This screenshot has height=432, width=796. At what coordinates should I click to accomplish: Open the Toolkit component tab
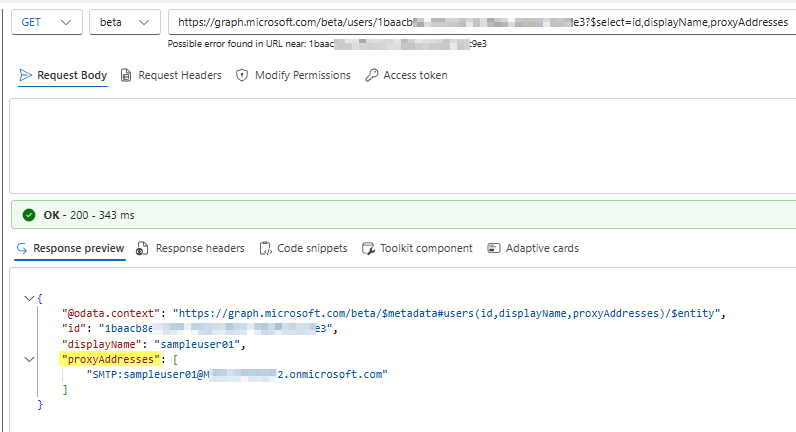tap(417, 248)
